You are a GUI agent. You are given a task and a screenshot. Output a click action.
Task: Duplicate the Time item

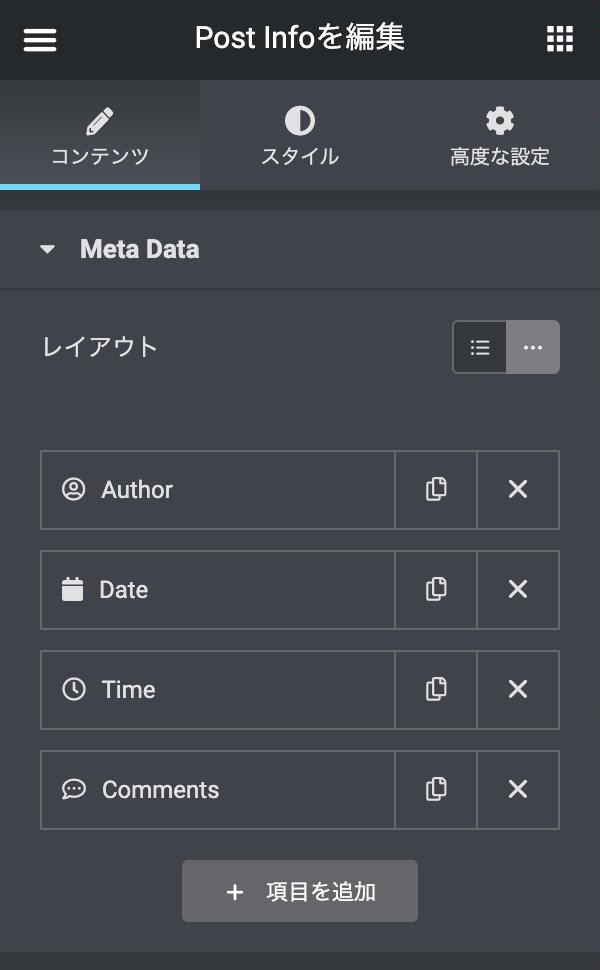point(436,690)
